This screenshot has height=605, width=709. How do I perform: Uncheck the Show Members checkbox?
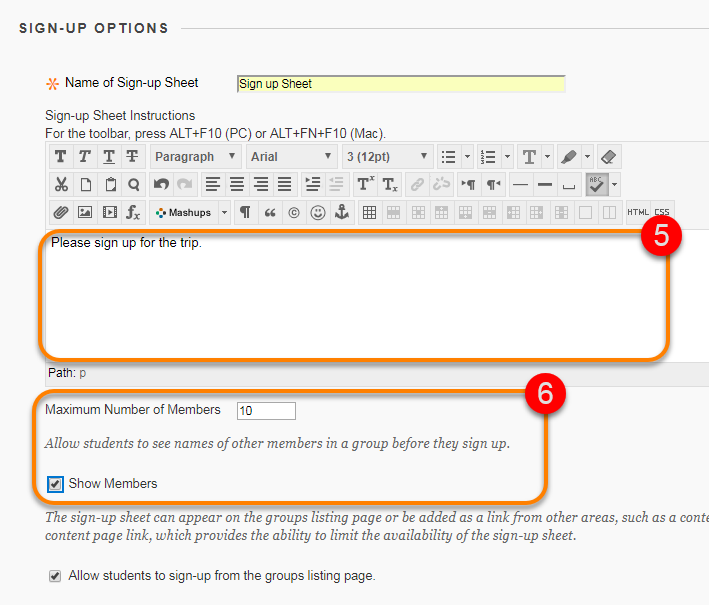[x=55, y=484]
